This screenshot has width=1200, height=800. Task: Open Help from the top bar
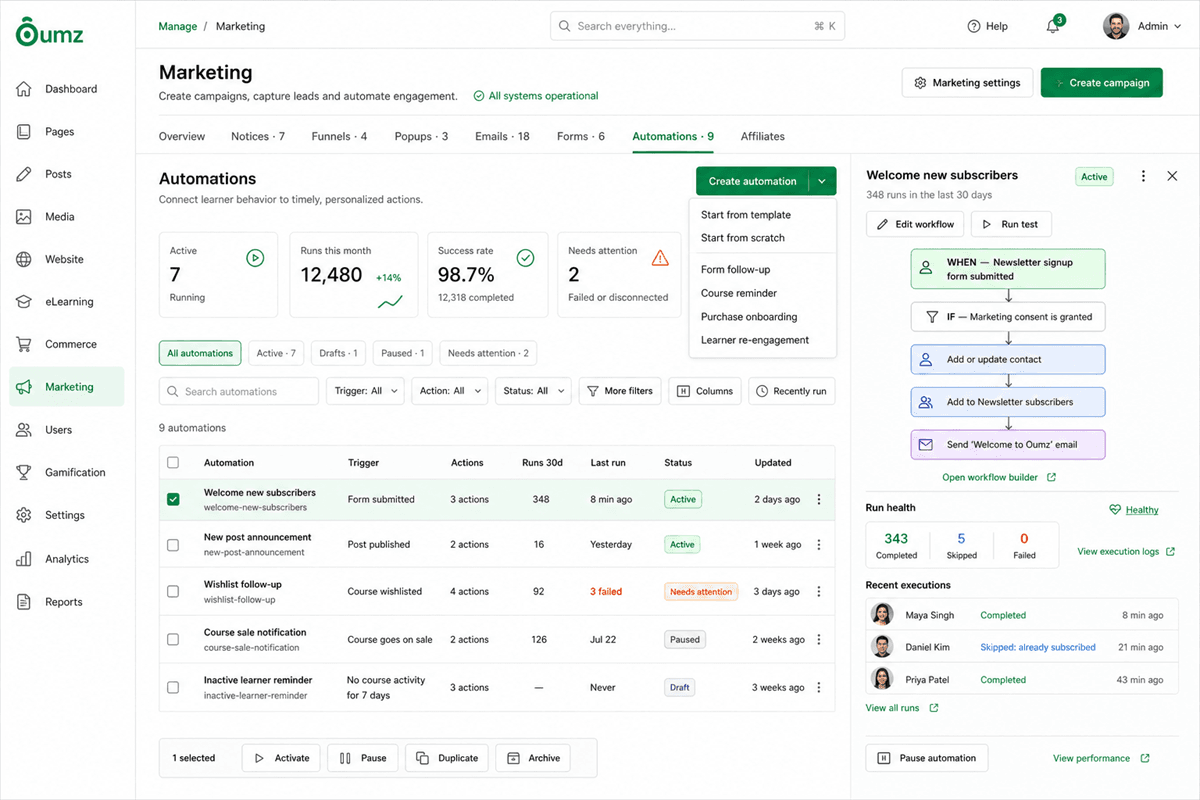click(x=988, y=26)
